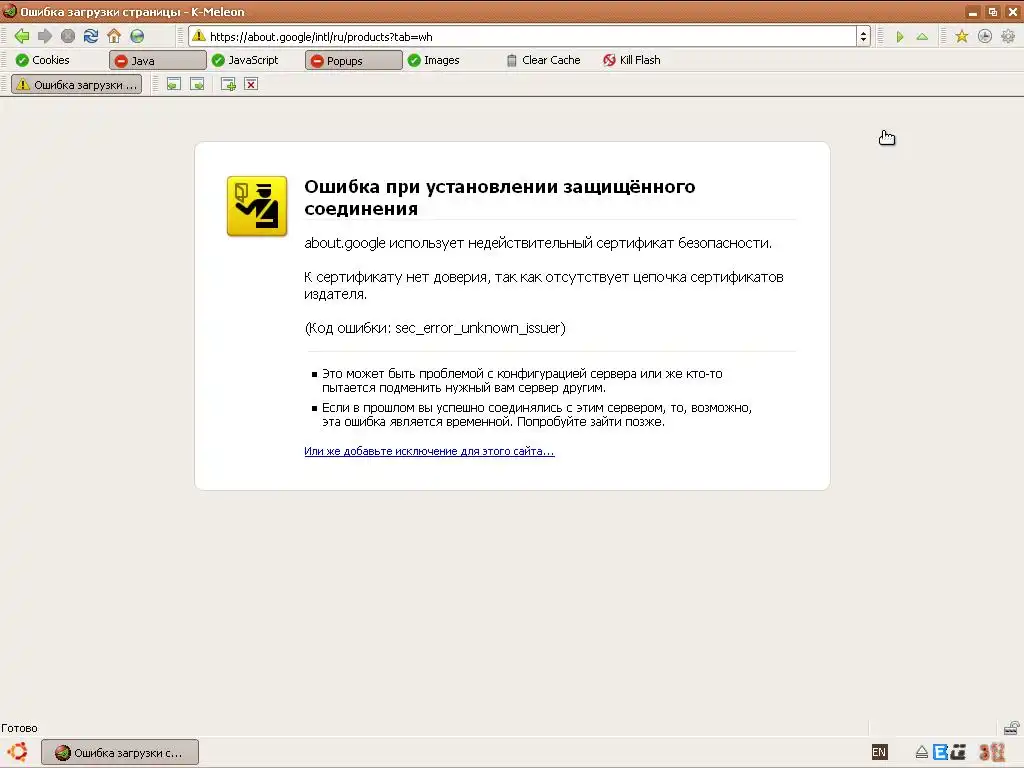1024x768 pixels.
Task: Click 'about.google использует недействительный сертификат' text
Action: [x=538, y=243]
